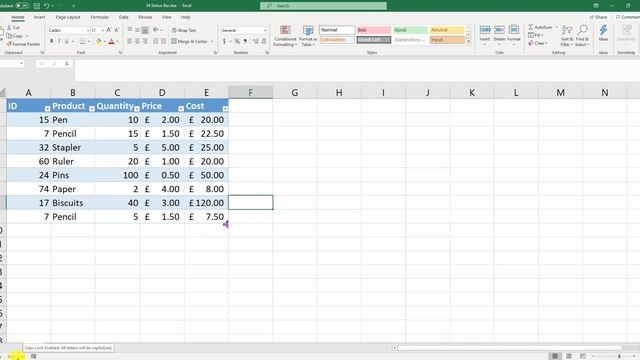Align text left
640x360 pixels.
pos(130,41)
